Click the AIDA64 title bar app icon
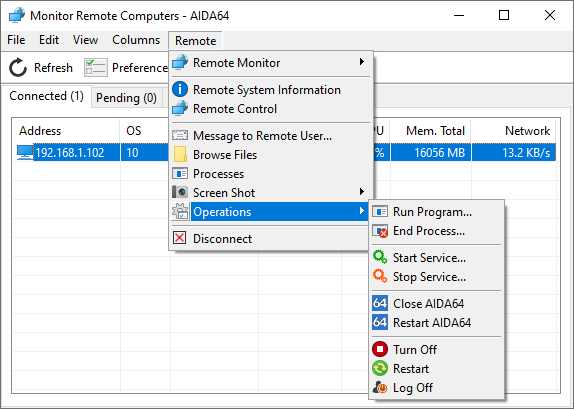Viewport: 574px width, 409px height. coord(17,15)
